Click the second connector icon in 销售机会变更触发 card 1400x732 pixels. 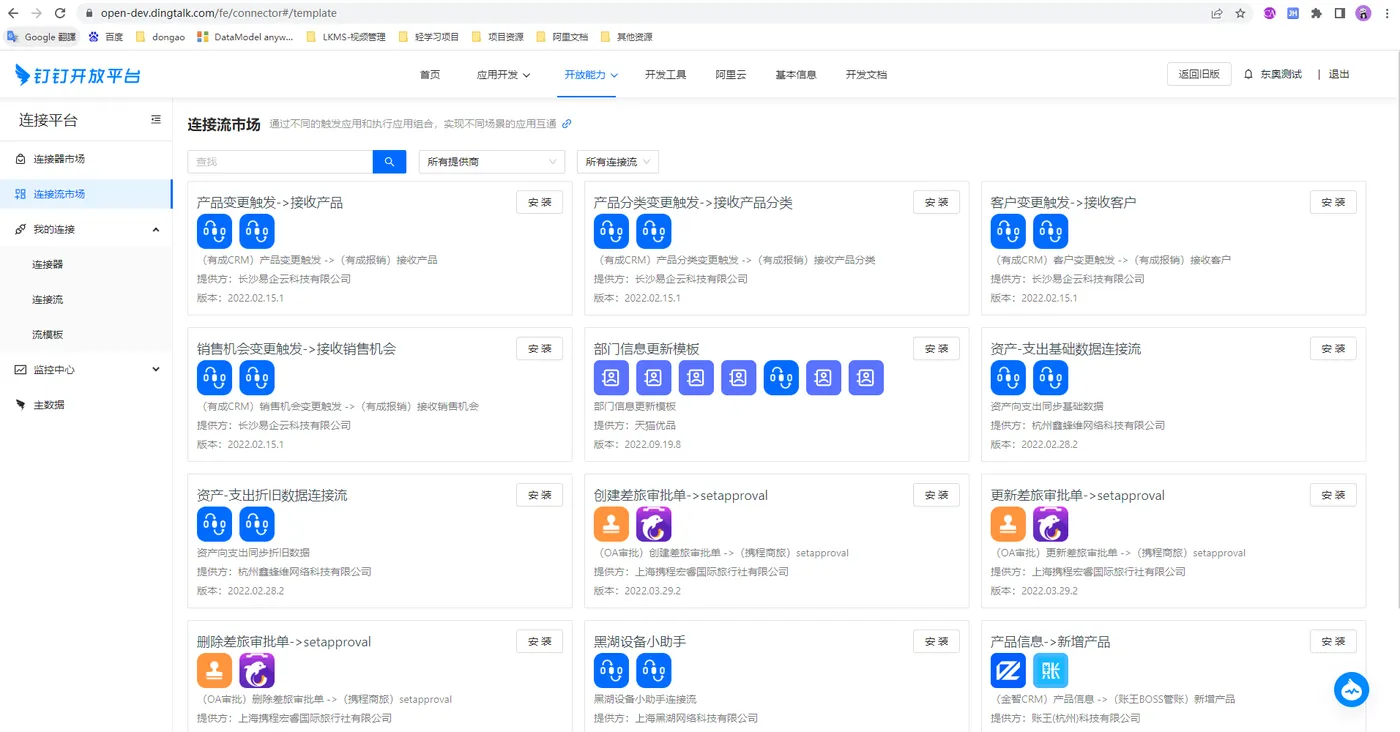click(x=257, y=377)
